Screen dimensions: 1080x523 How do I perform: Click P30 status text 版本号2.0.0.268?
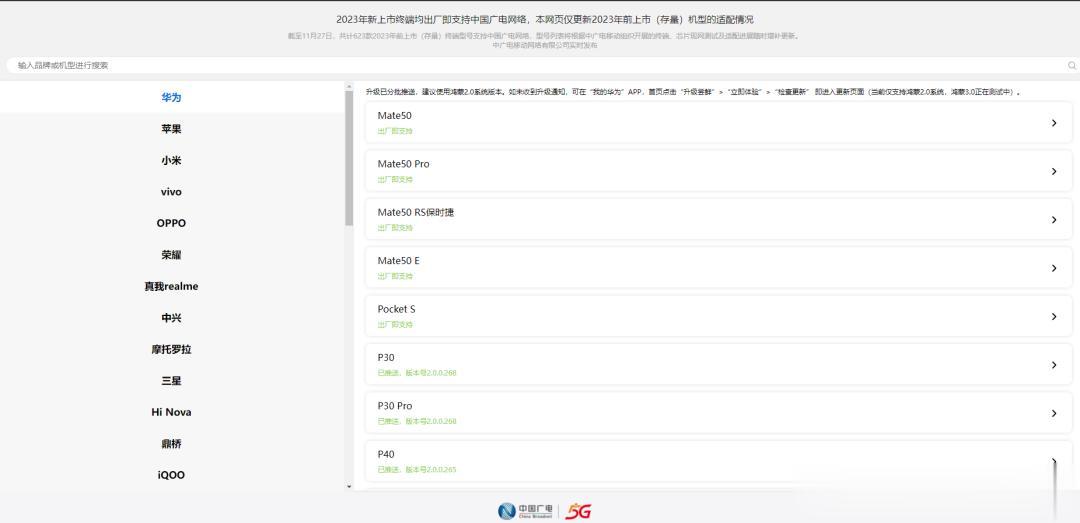tap(430, 373)
